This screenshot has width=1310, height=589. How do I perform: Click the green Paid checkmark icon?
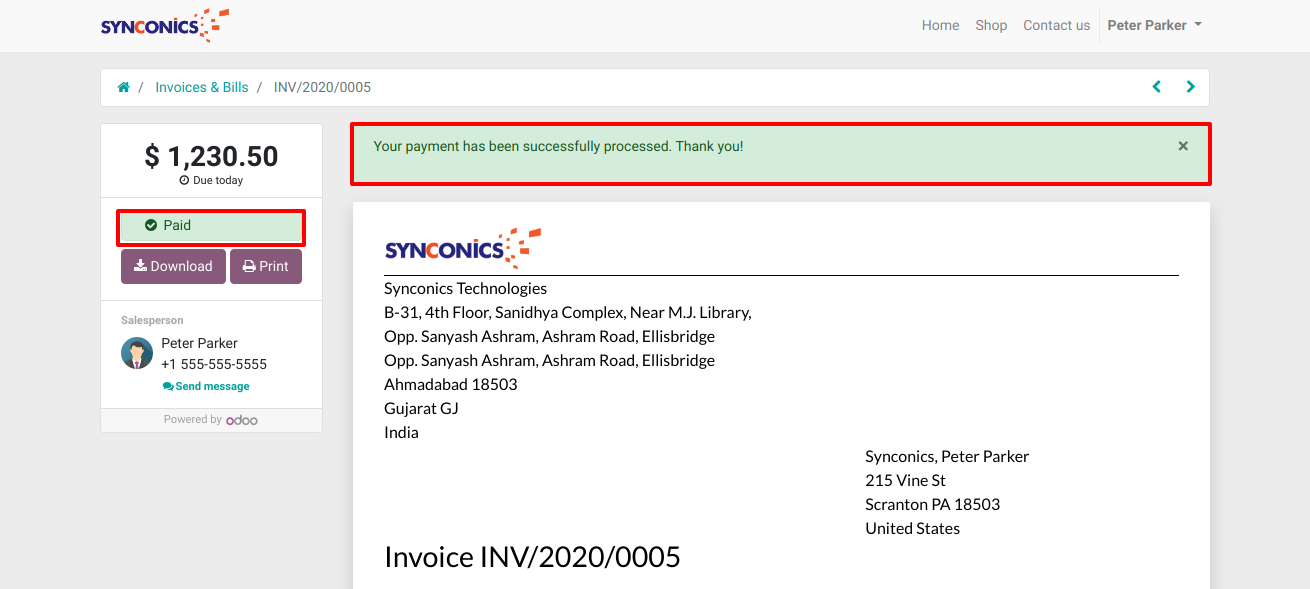pos(151,226)
